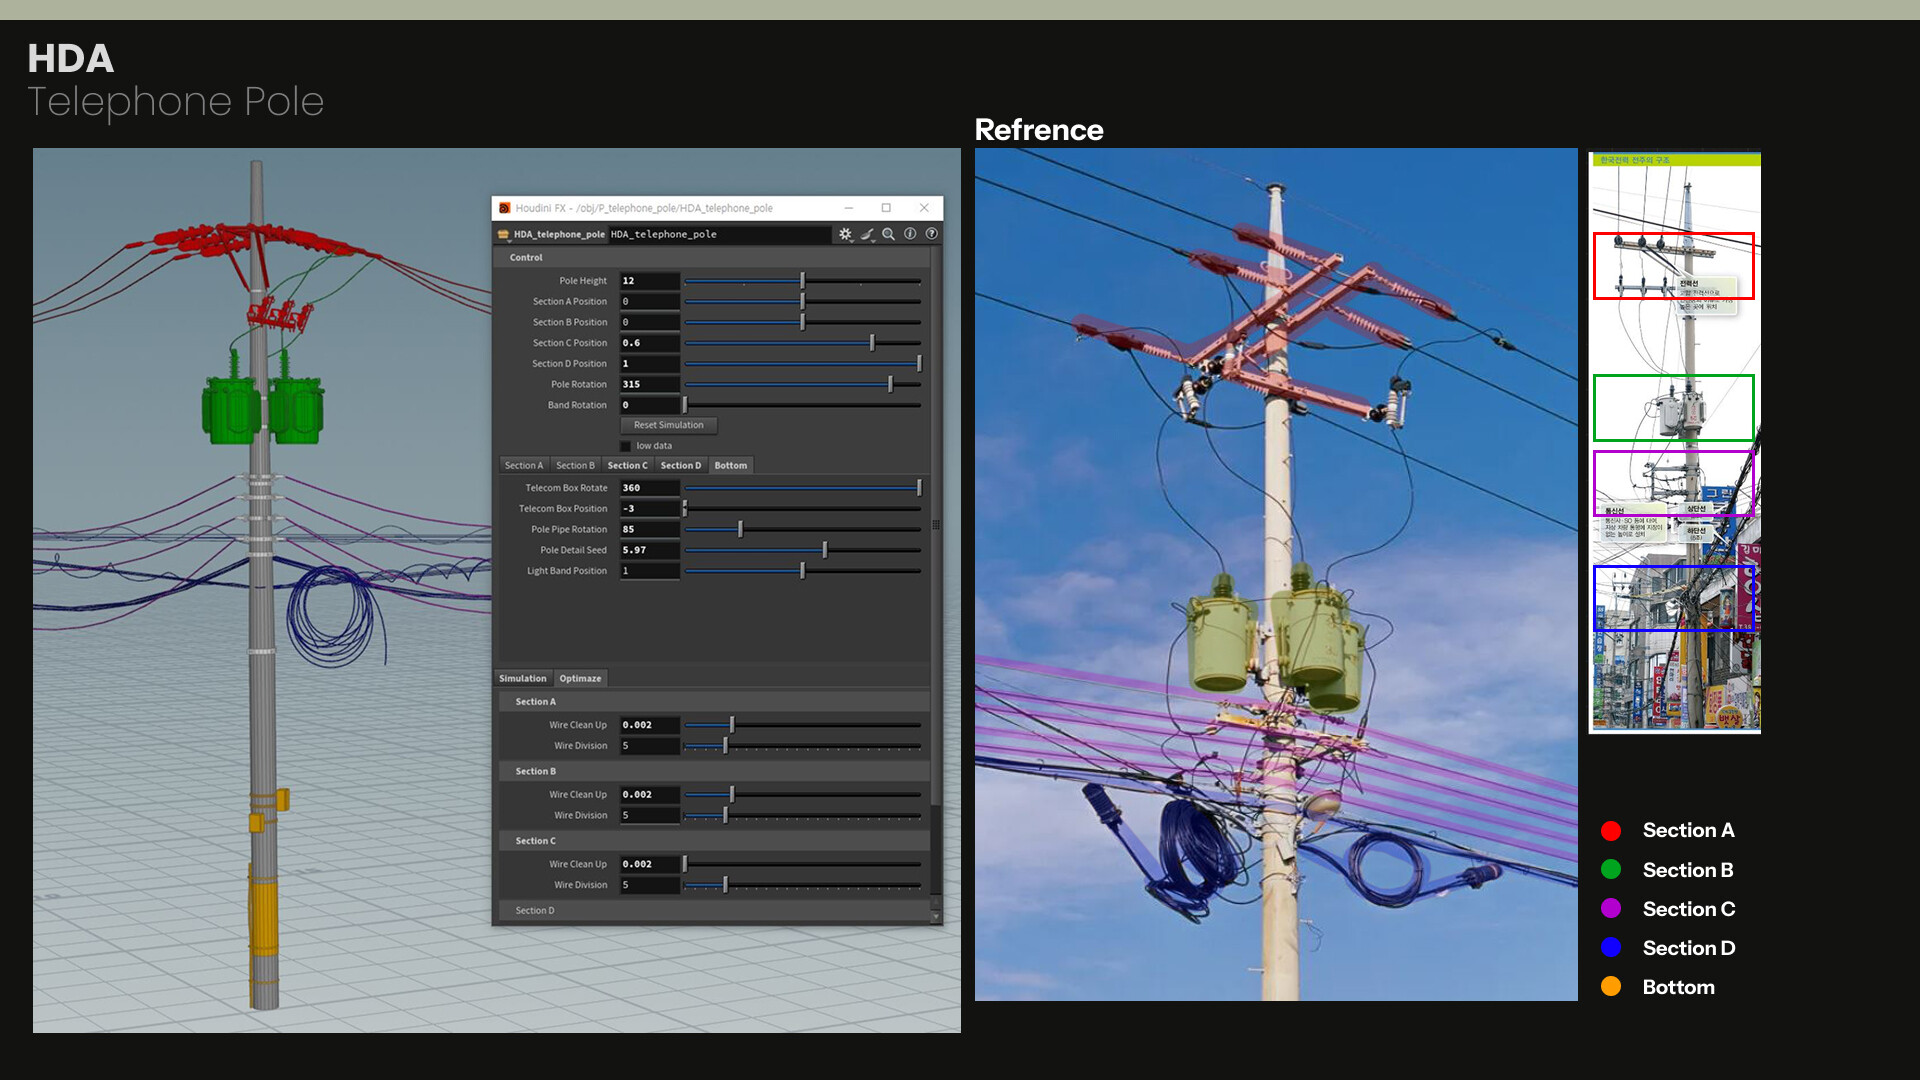Click the Pole Rotation value field
Image resolution: width=1920 pixels, height=1080 pixels.
pos(650,384)
